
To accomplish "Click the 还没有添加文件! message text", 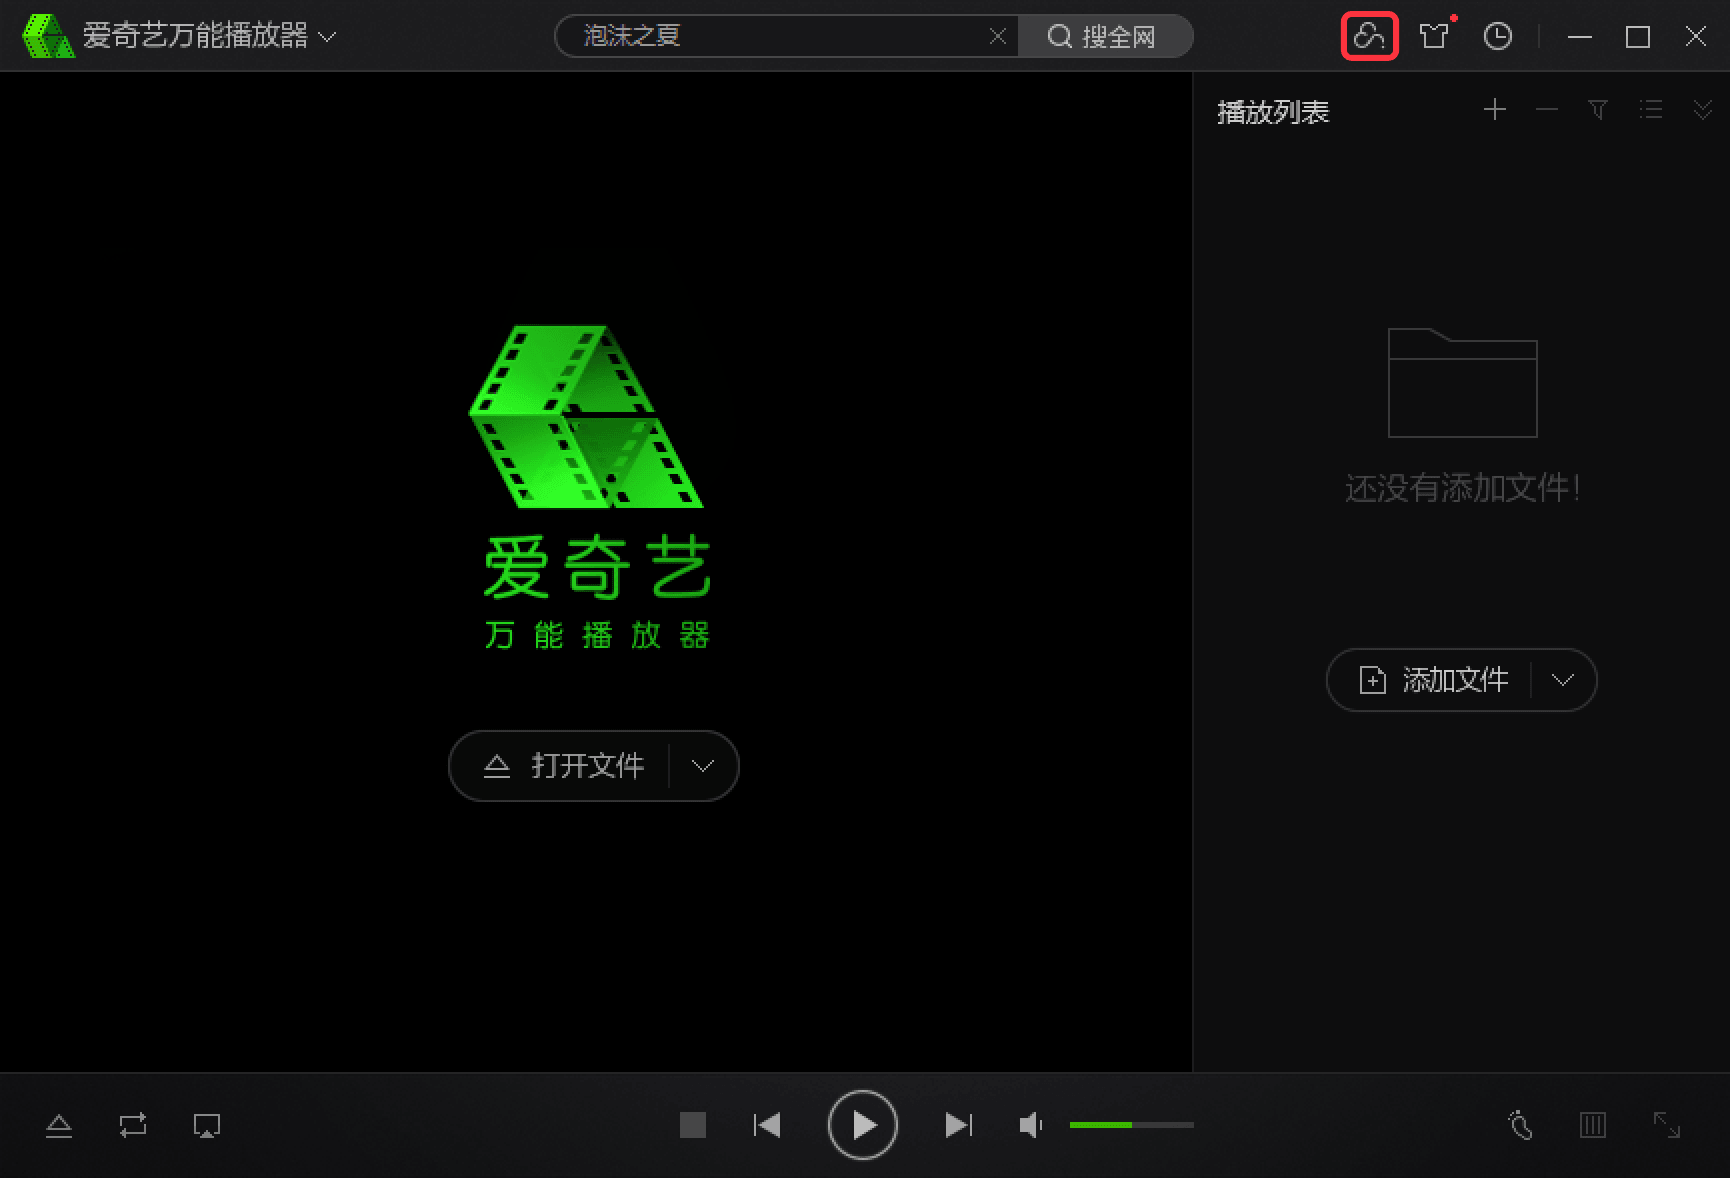I will coord(1462,488).
